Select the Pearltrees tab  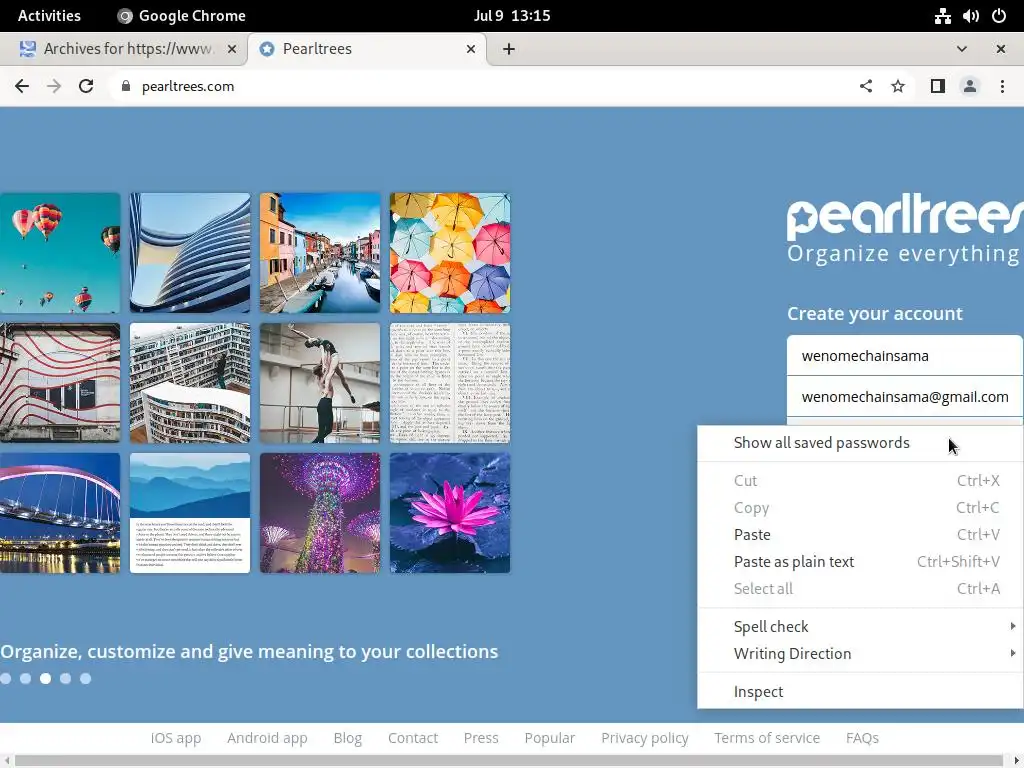click(x=367, y=49)
